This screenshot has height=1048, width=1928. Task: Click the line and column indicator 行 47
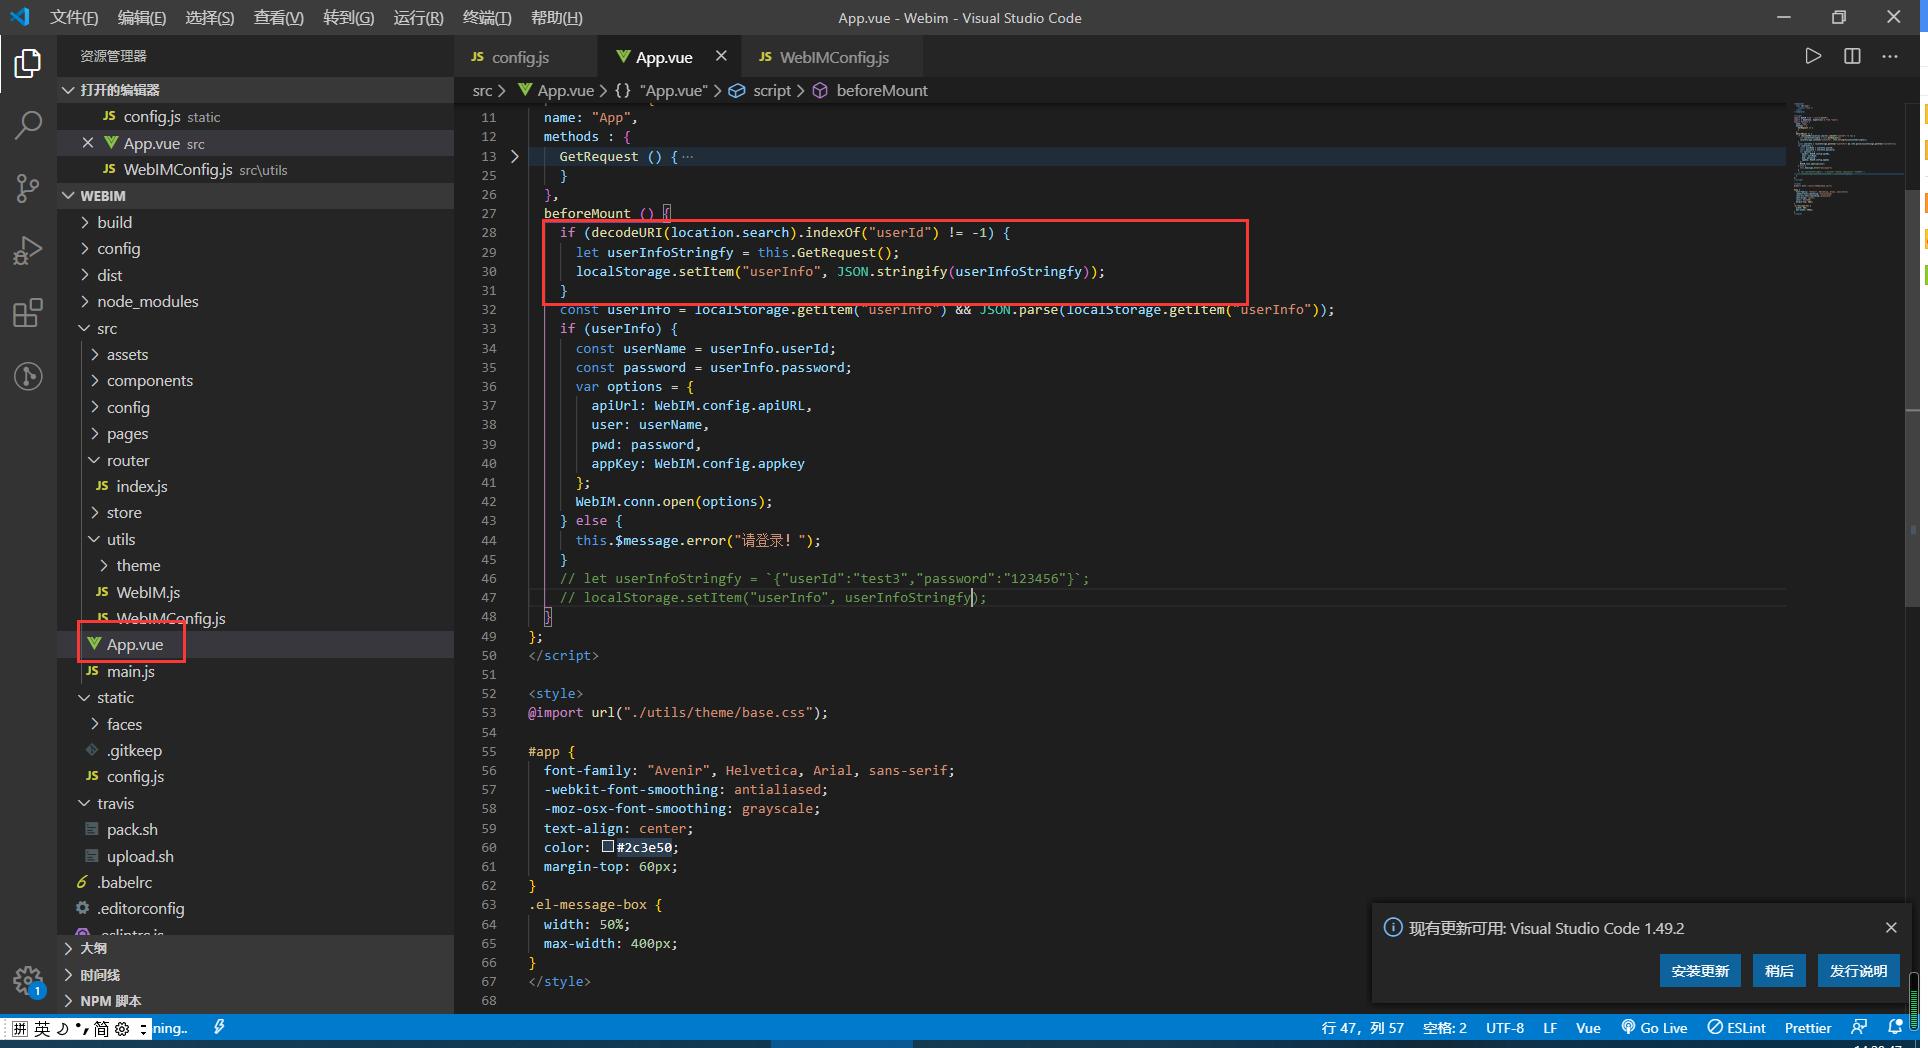(1362, 1027)
